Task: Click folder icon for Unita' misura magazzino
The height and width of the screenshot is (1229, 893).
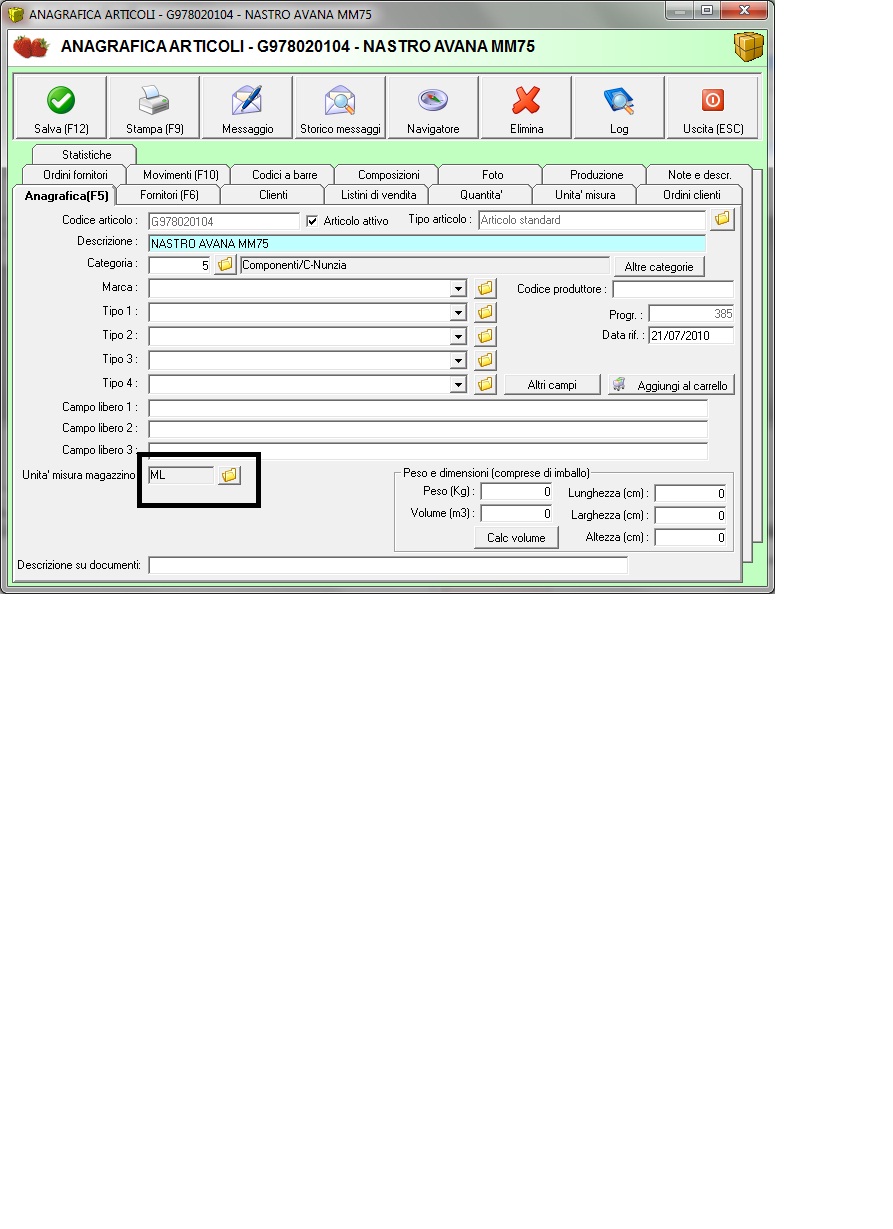Action: (x=229, y=475)
